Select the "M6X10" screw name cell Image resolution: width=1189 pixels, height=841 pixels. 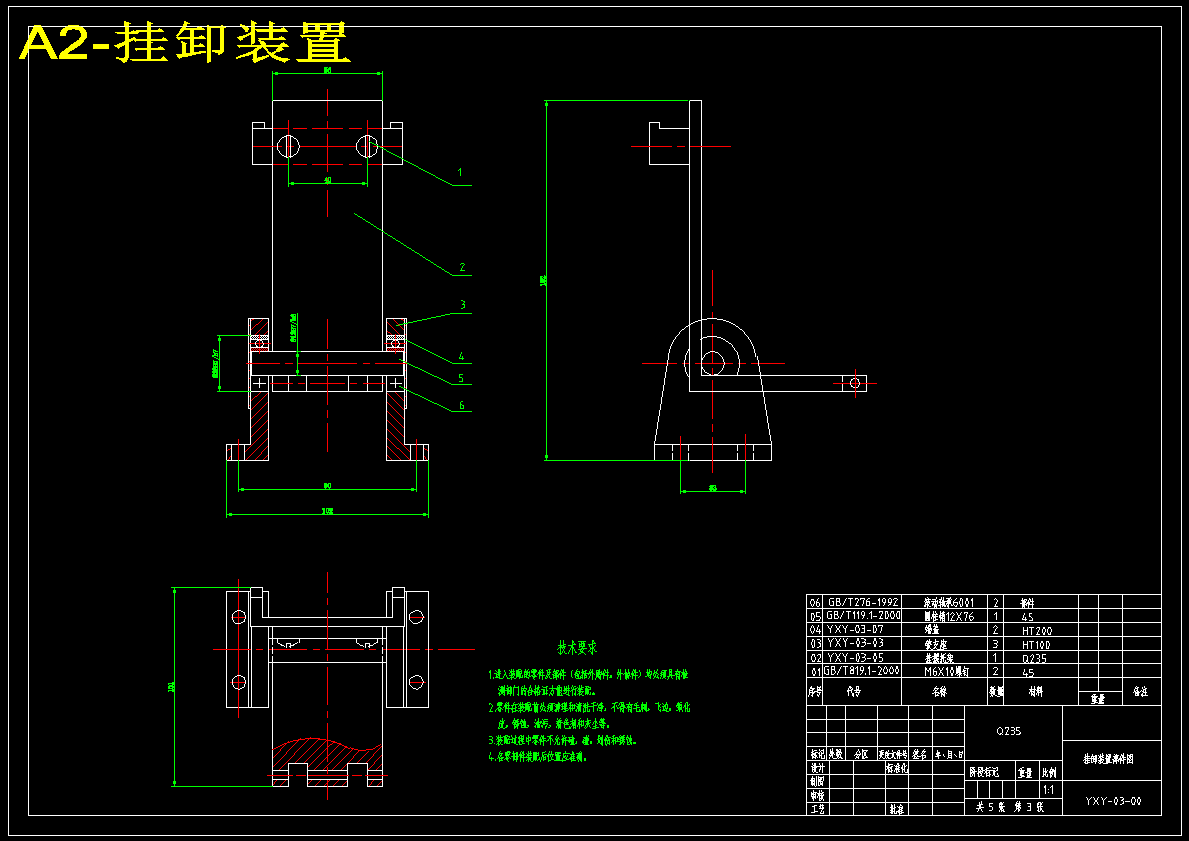947,672
